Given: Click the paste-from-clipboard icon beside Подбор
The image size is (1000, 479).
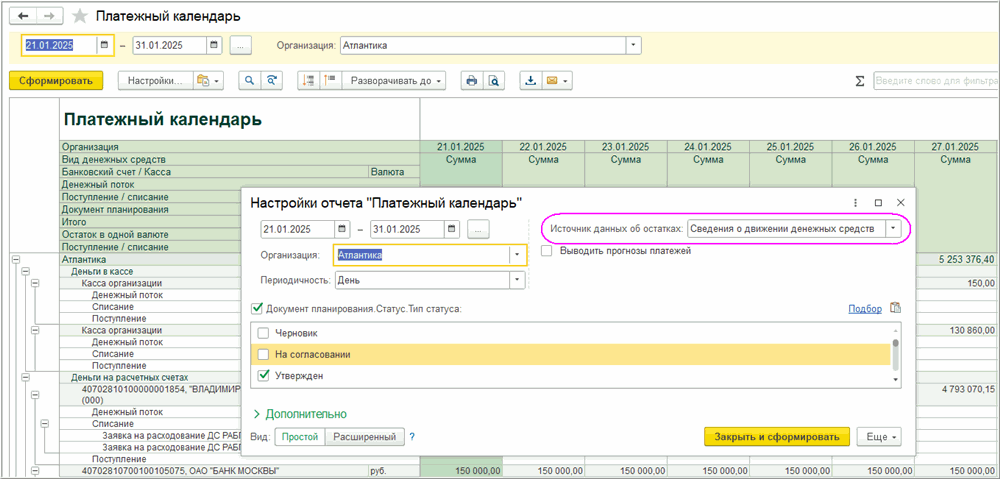Looking at the screenshot, I should [x=896, y=308].
